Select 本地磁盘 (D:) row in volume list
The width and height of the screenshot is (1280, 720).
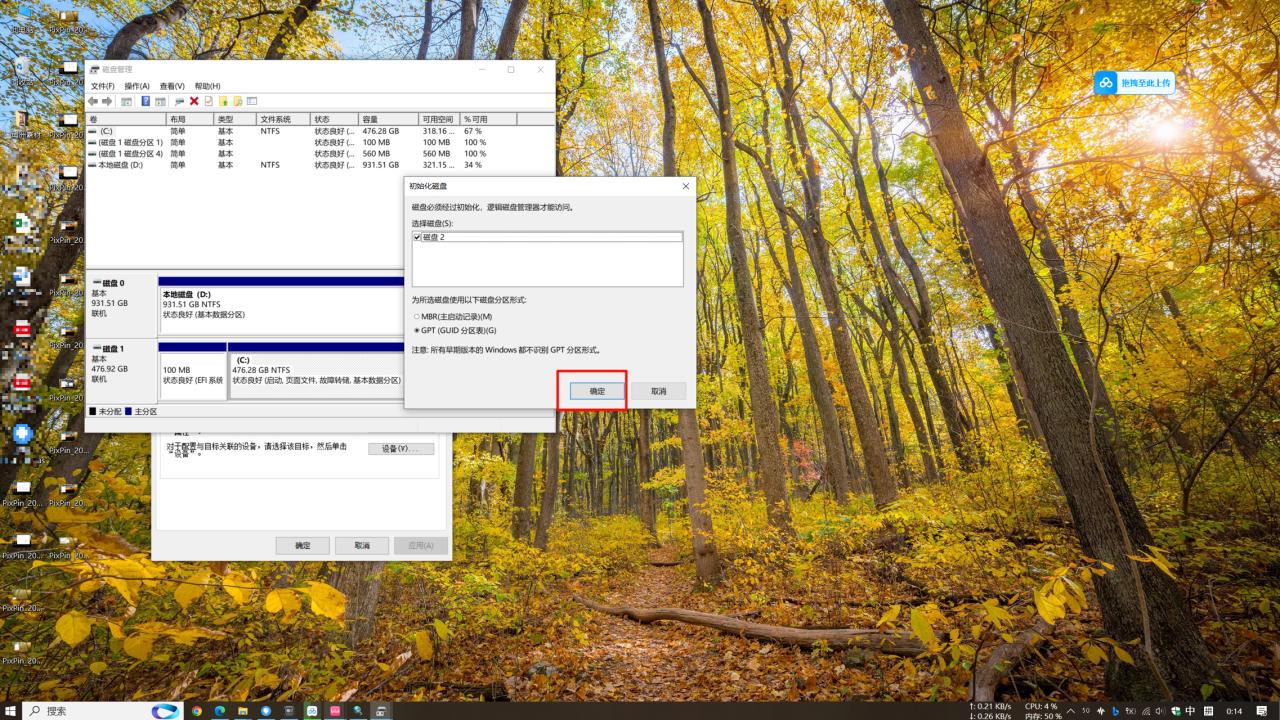pos(320,165)
